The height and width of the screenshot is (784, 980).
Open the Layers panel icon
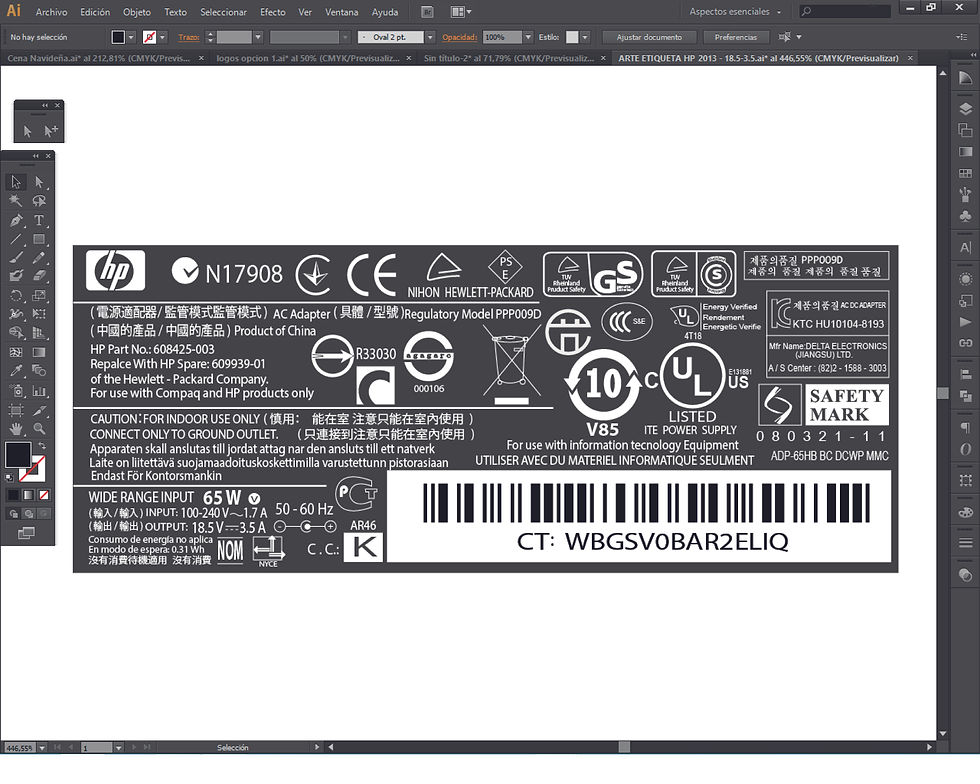pyautogui.click(x=965, y=109)
